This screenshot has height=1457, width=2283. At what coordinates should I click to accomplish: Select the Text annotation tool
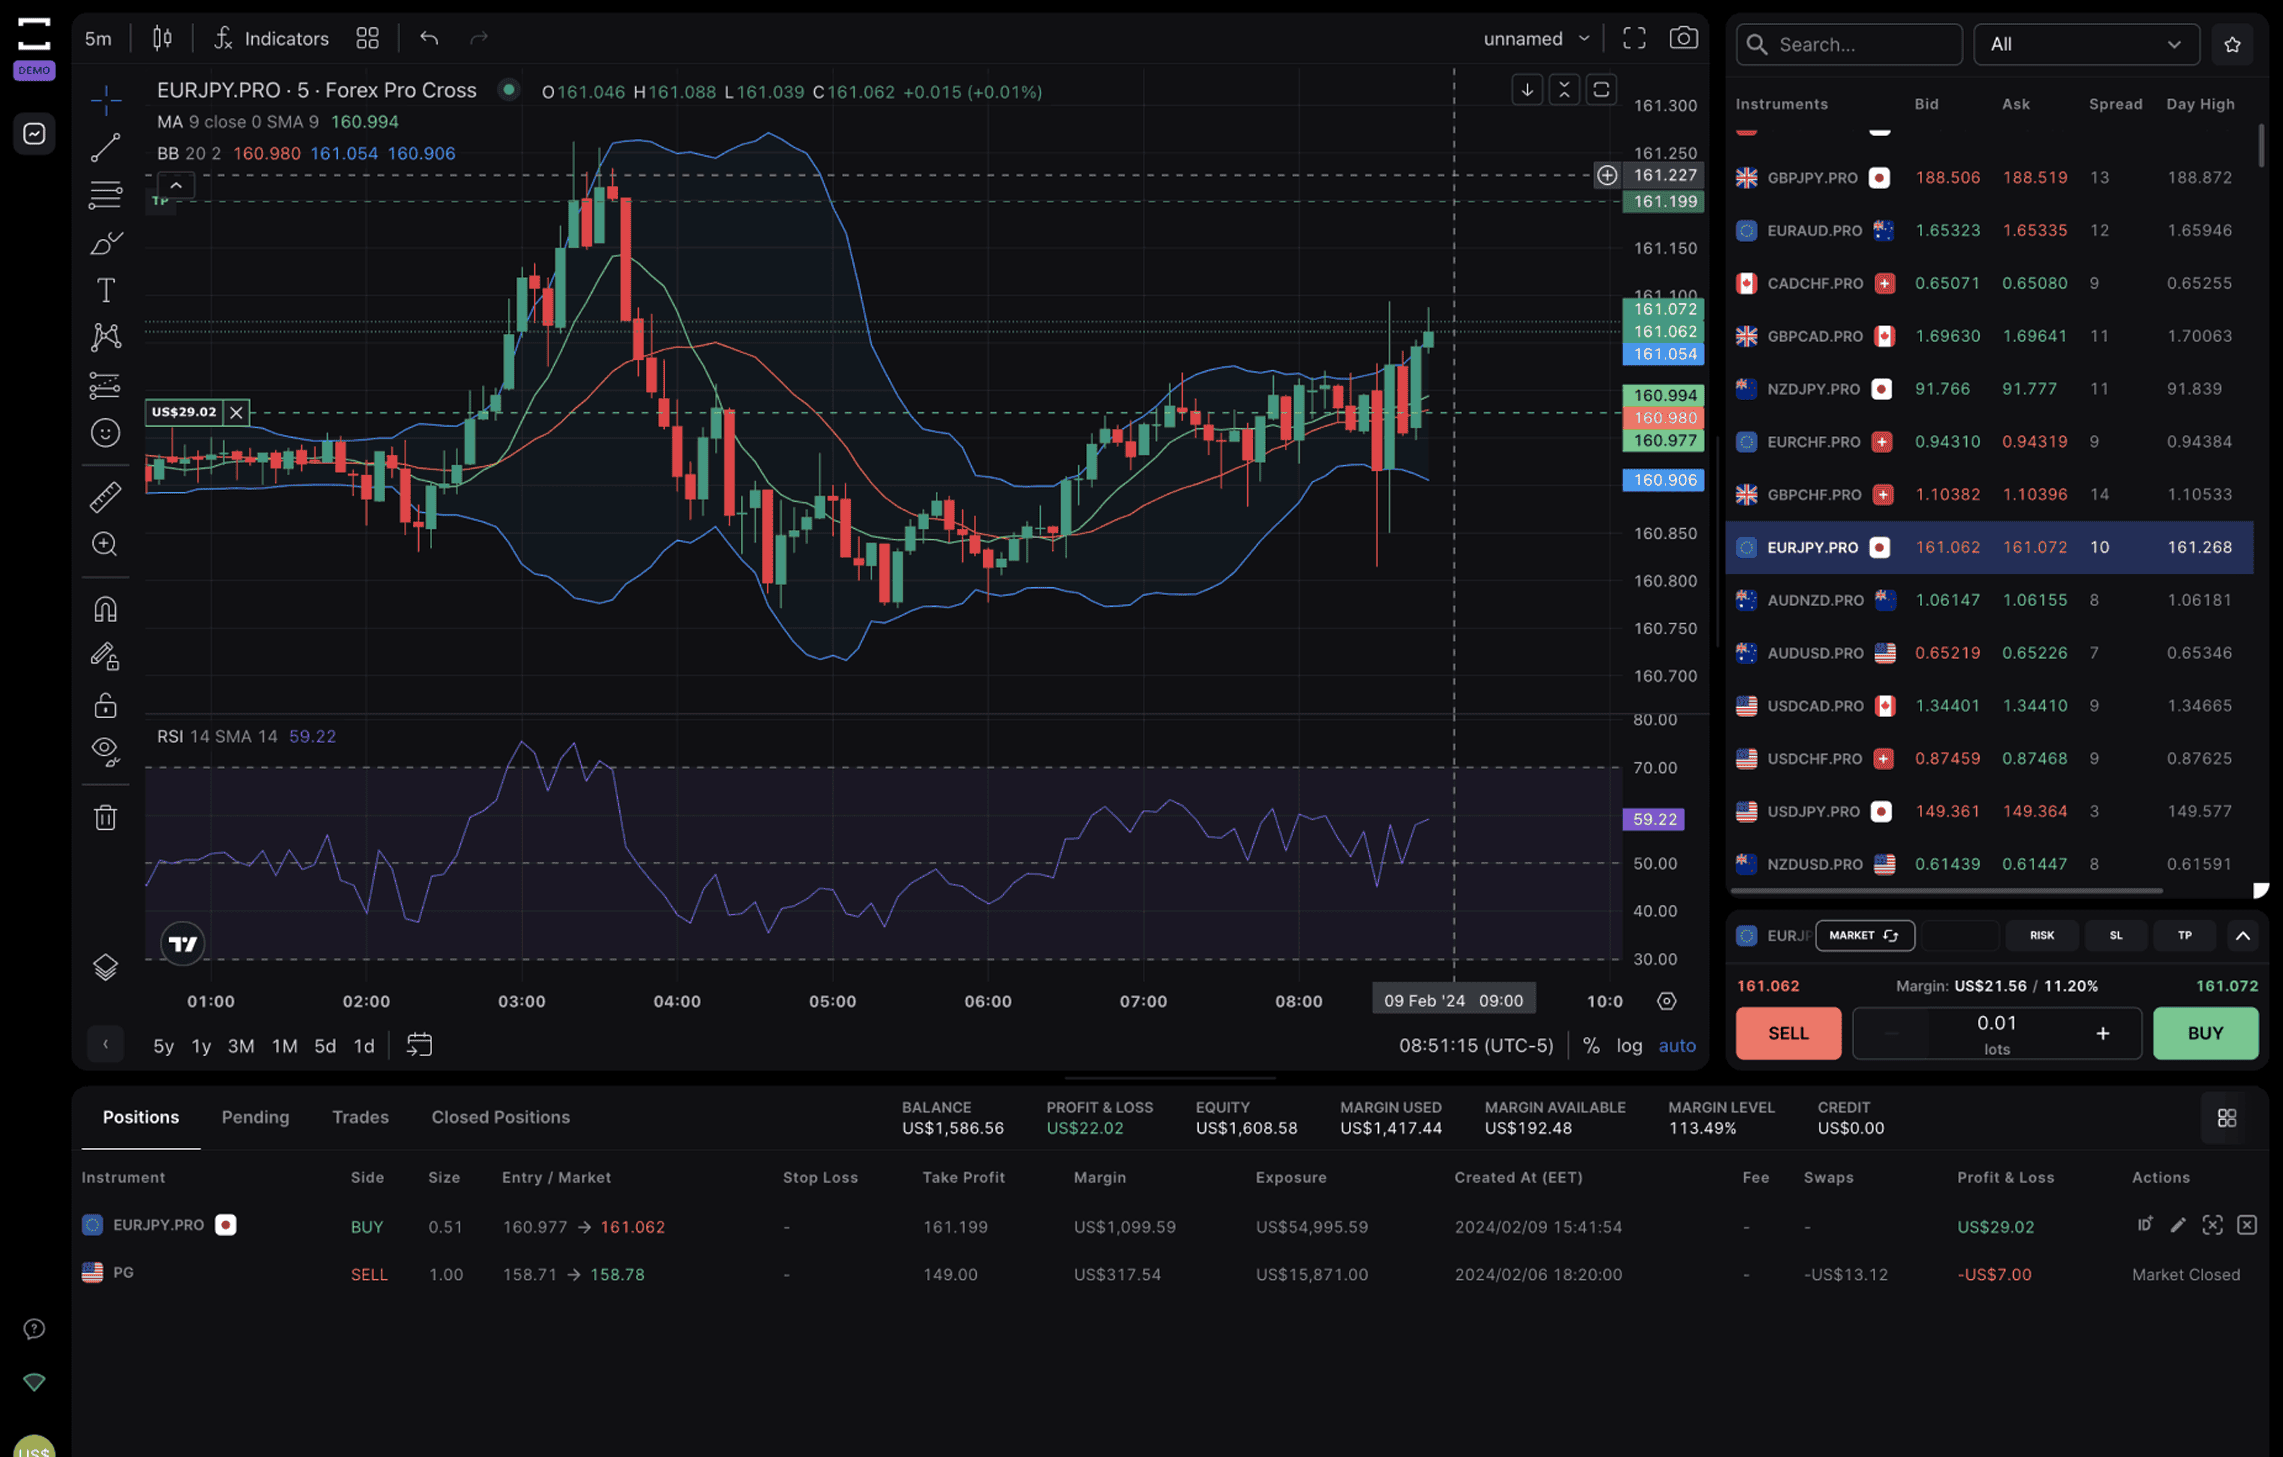pyautogui.click(x=105, y=290)
